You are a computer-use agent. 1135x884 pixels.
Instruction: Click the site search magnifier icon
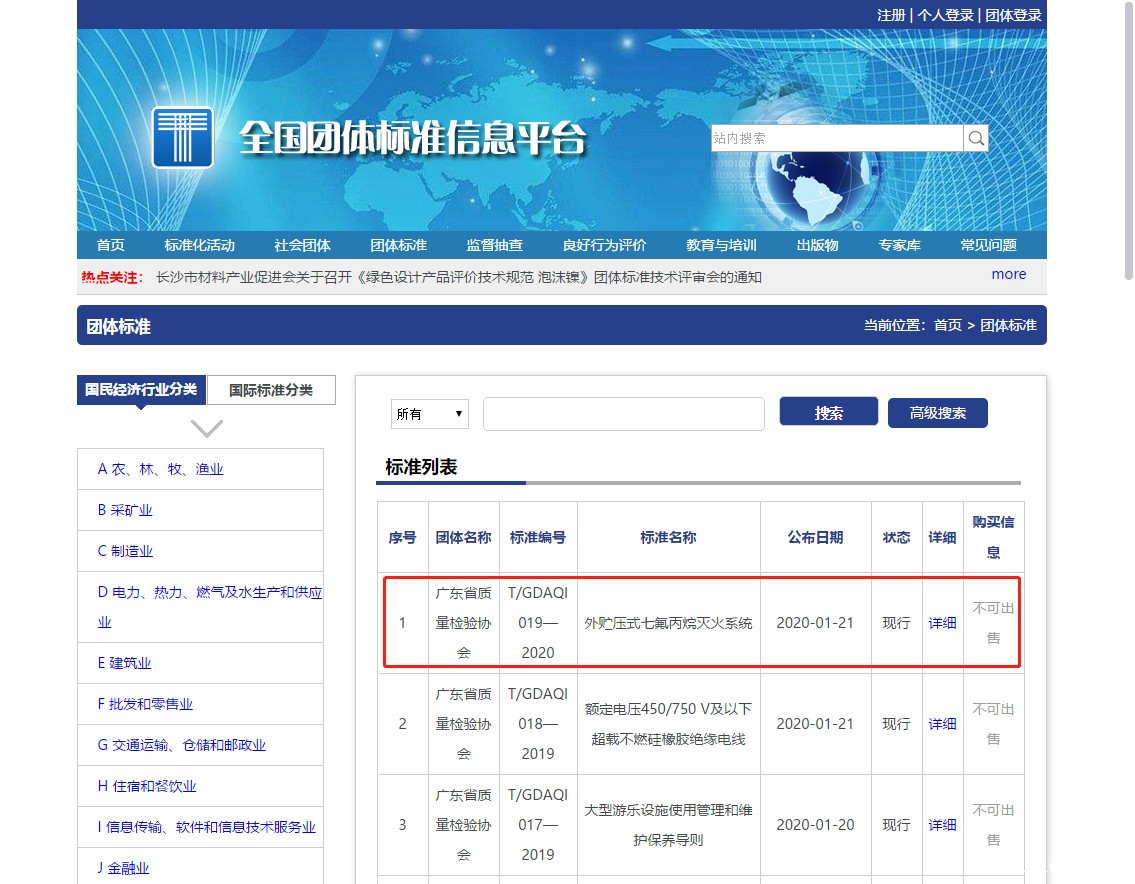point(976,137)
